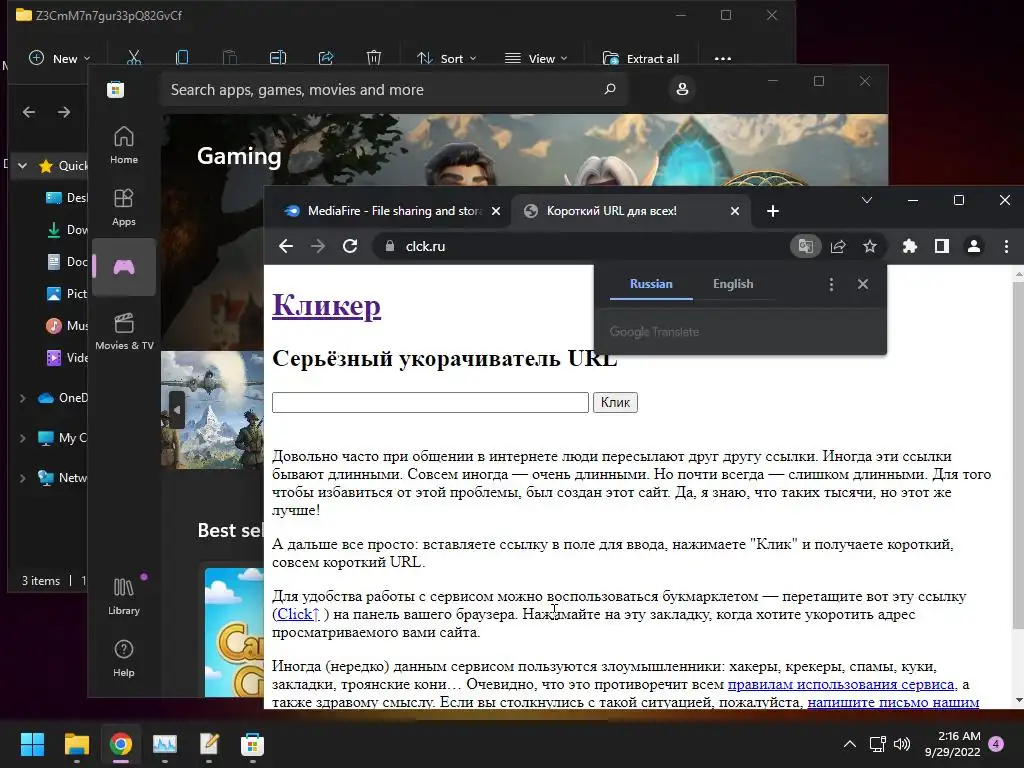Image resolution: width=1024 pixels, height=768 pixels.
Task: Select the Короткий URL для всех tab
Action: 632,211
